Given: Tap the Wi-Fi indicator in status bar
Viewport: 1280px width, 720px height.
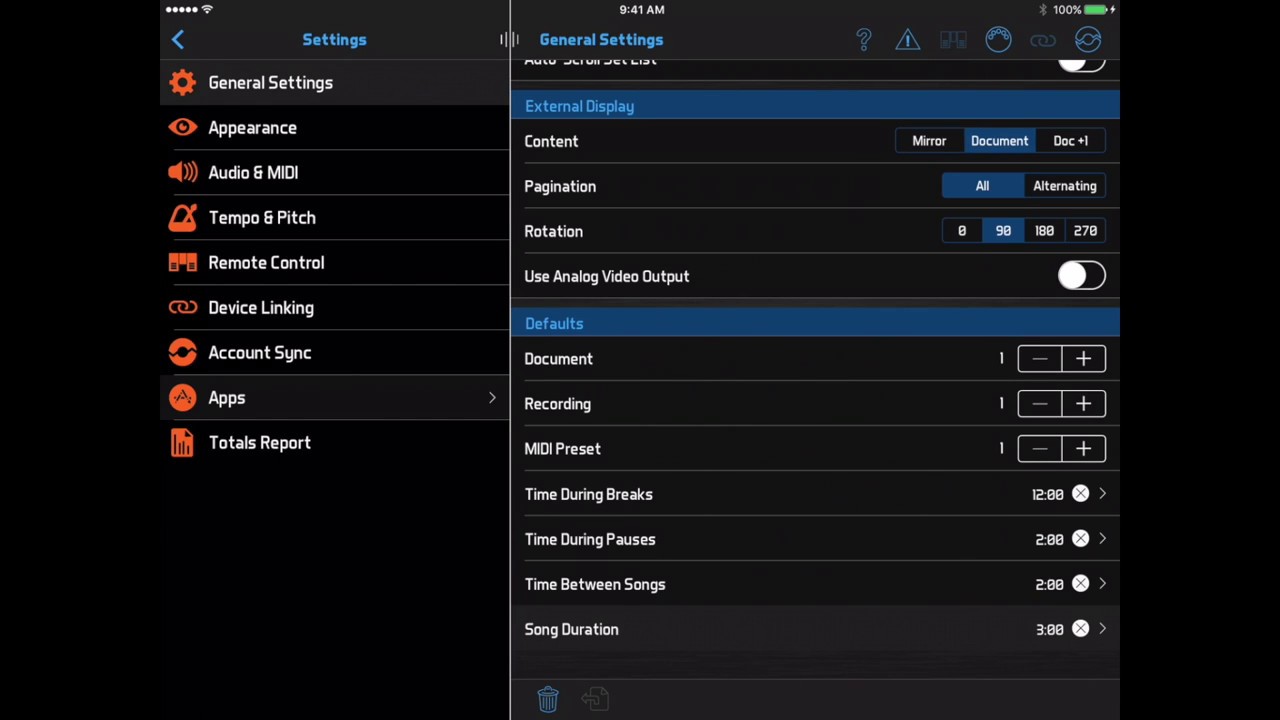Looking at the screenshot, I should click(207, 10).
